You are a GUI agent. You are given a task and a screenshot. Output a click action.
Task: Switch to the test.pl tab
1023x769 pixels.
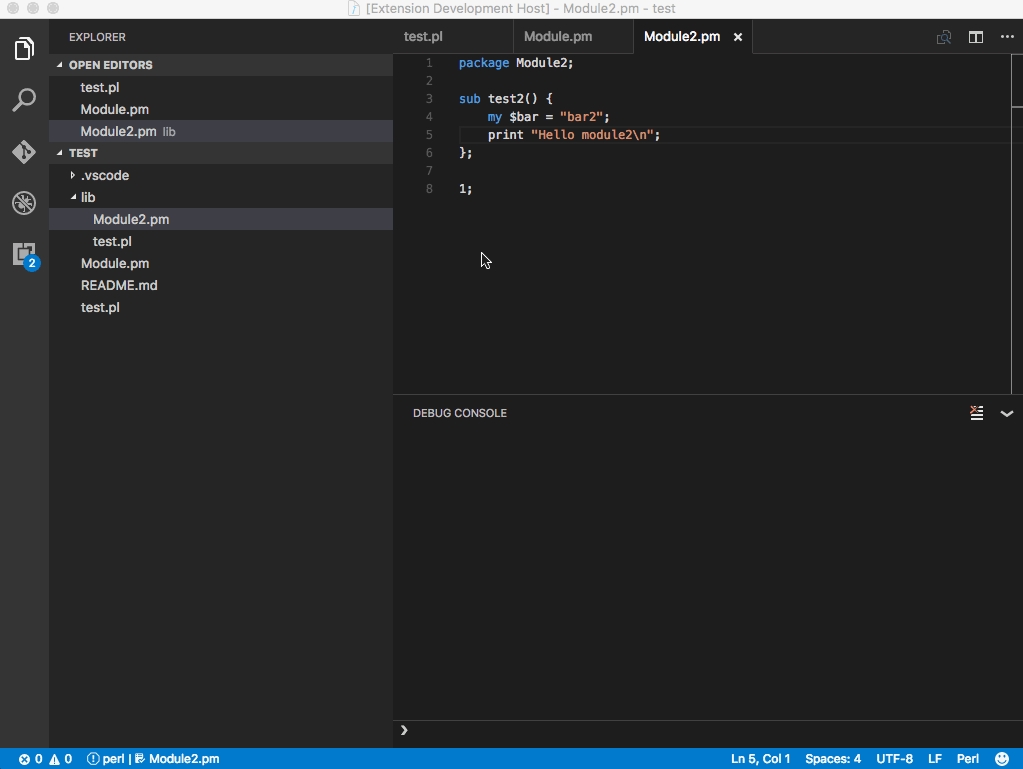click(x=423, y=37)
